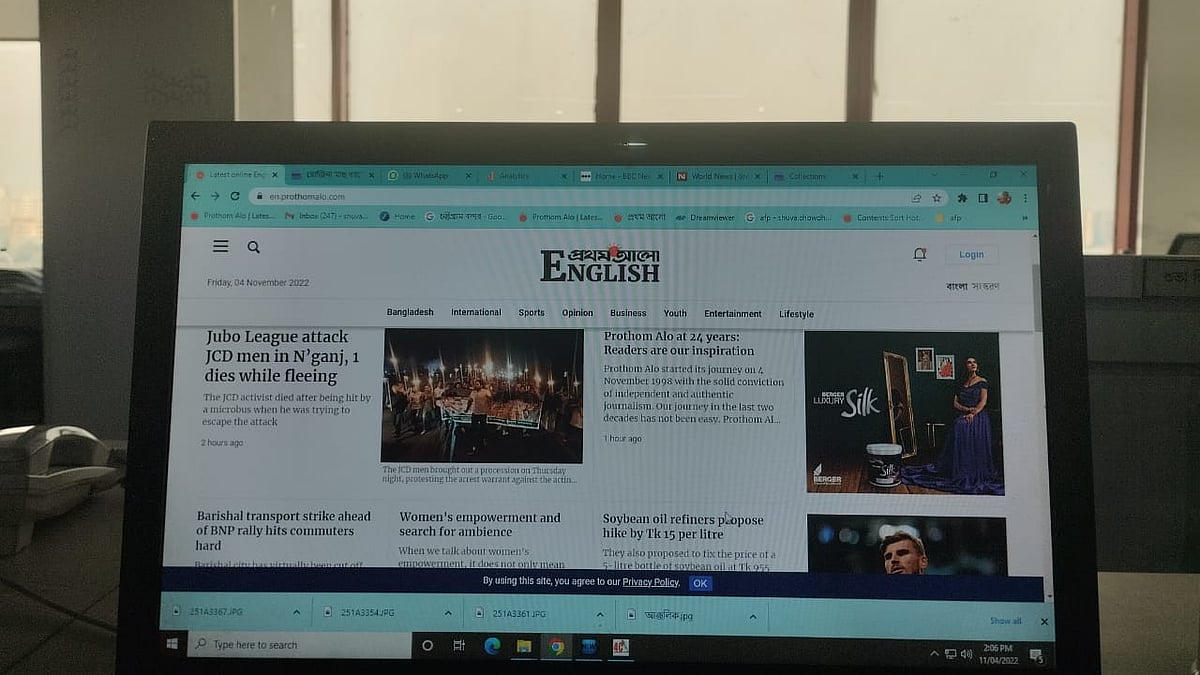Expand options for 251A3354.JPG download
This screenshot has height=675, width=1200.
pyautogui.click(x=448, y=613)
